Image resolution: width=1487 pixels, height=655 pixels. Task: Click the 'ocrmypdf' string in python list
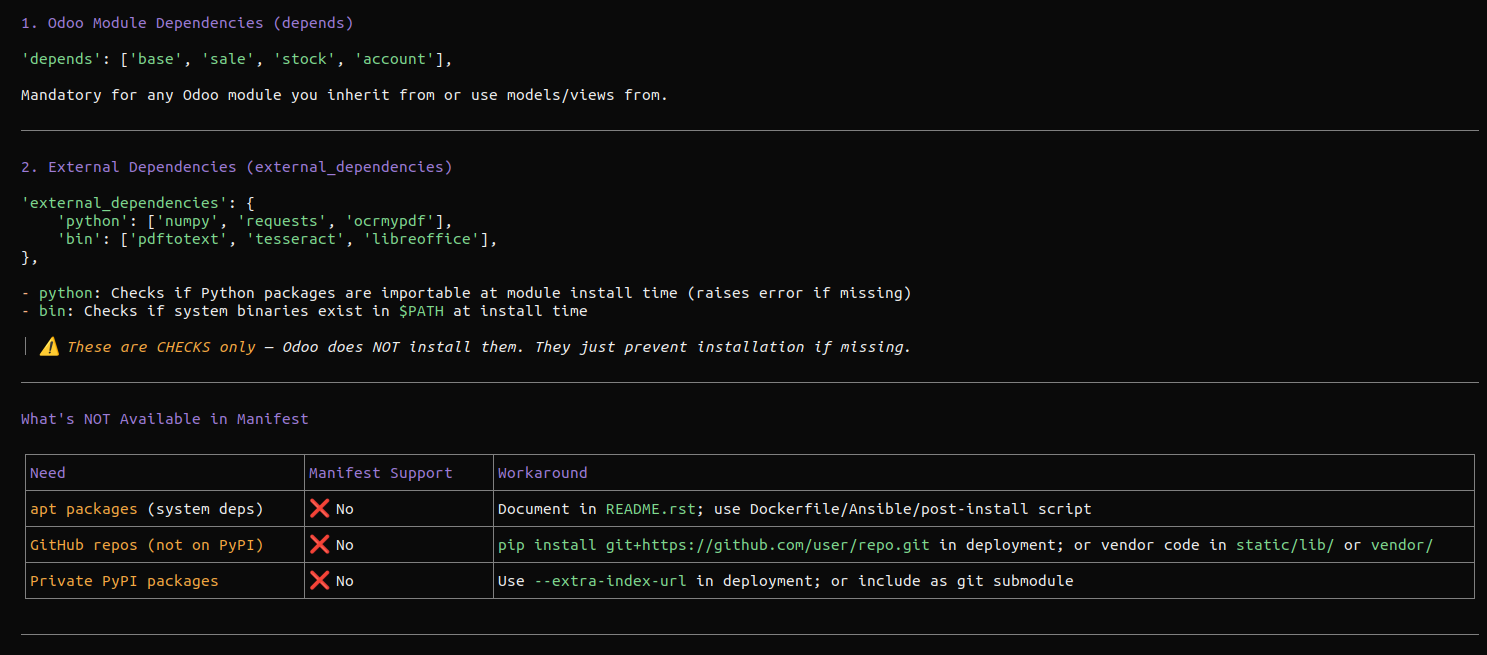coord(390,221)
